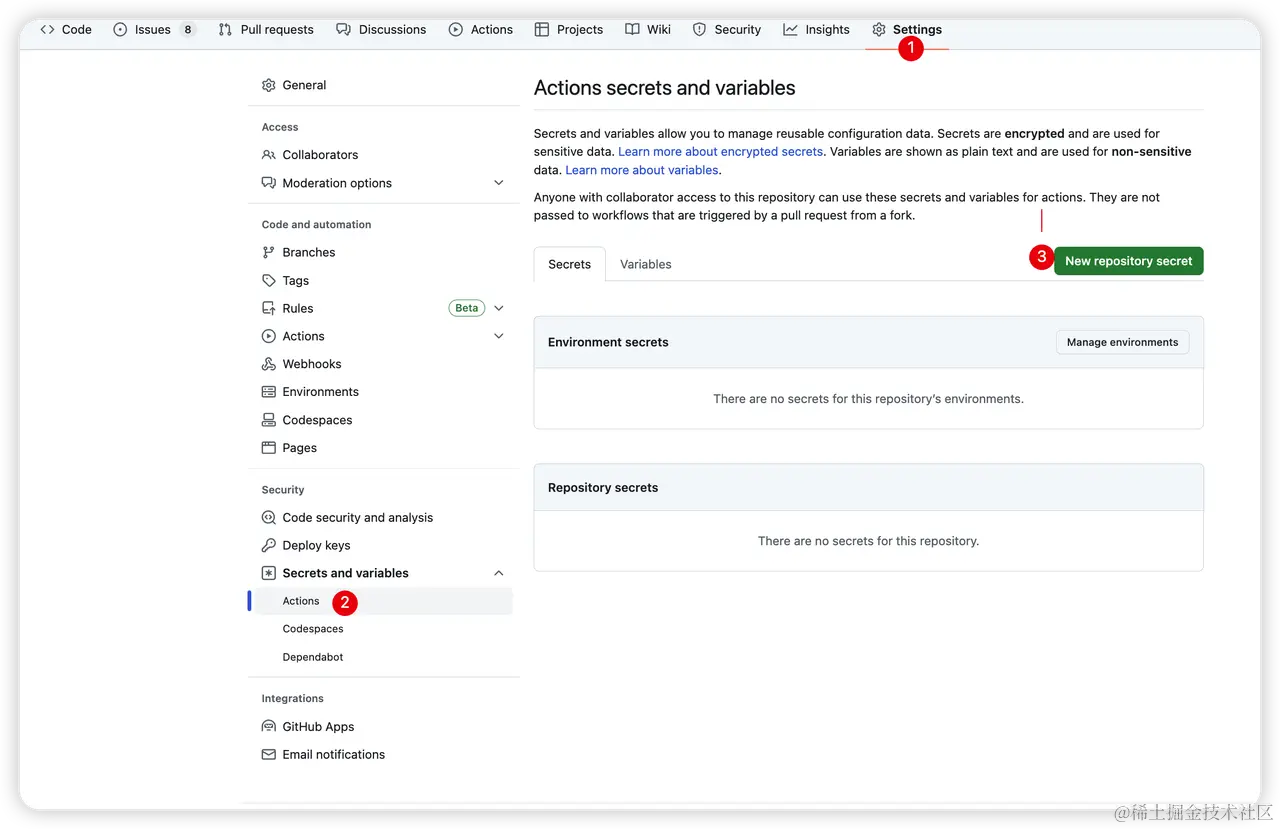
Task: Click the Deploy keys key icon
Action: pyautogui.click(x=268, y=546)
